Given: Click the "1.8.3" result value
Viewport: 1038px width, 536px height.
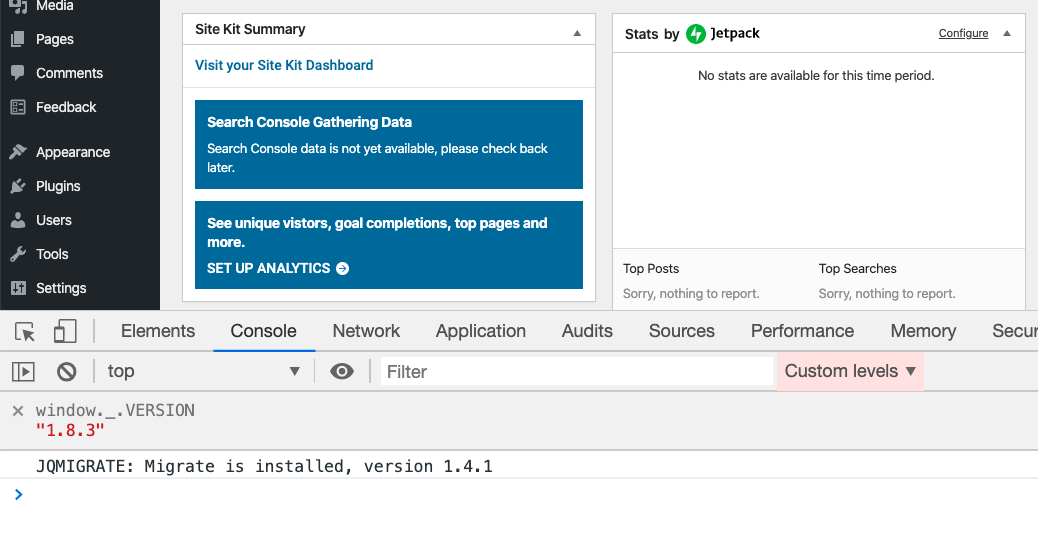Looking at the screenshot, I should tap(70, 430).
